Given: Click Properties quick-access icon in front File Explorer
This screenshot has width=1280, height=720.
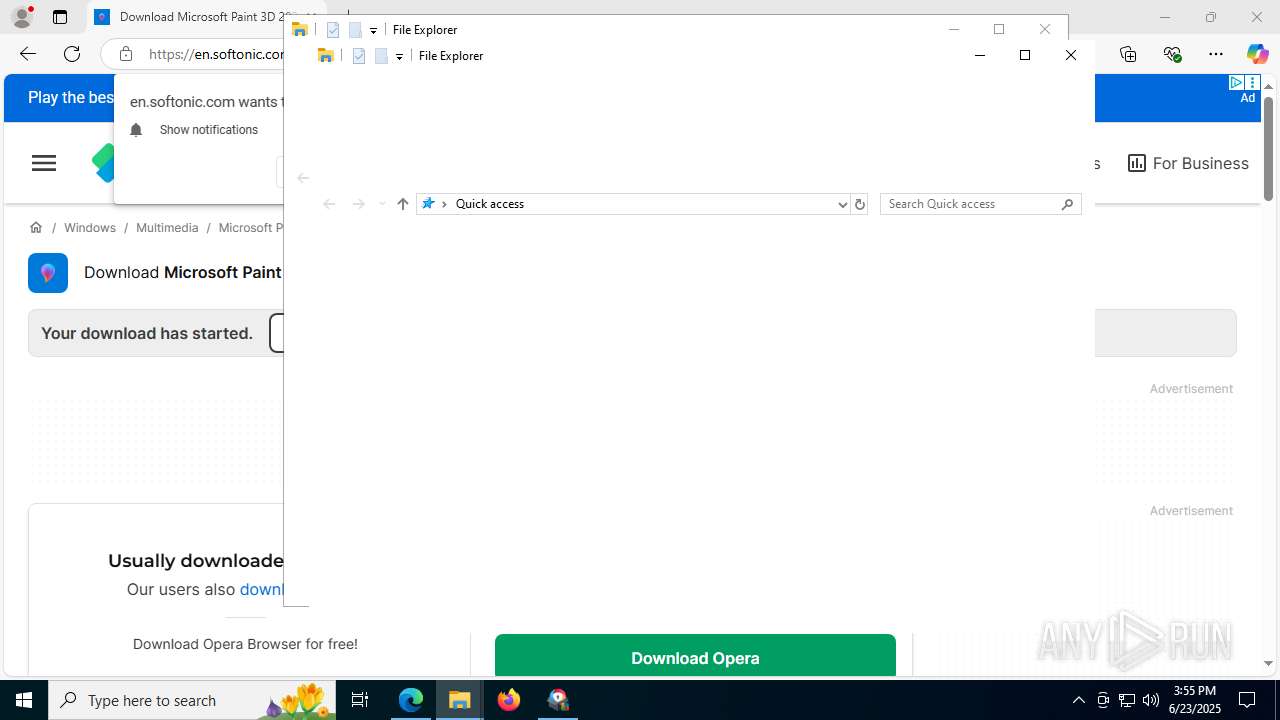Looking at the screenshot, I should [359, 56].
